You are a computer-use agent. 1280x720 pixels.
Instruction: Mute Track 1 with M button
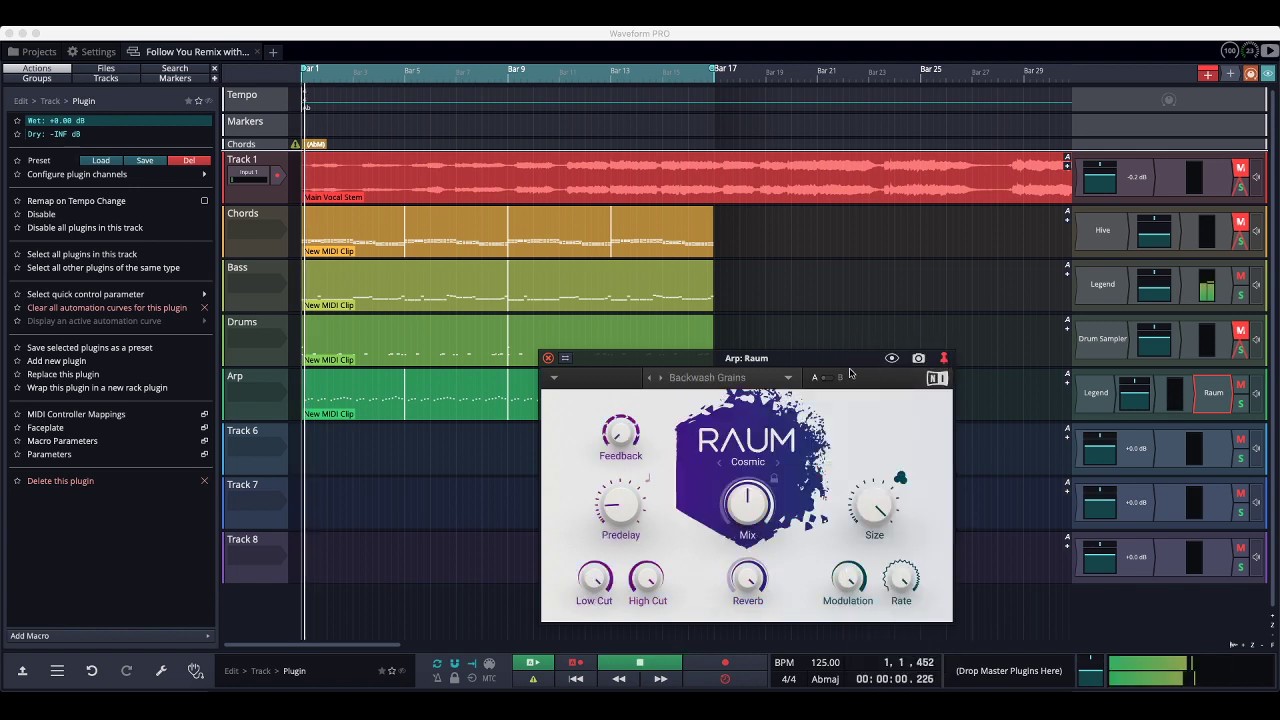tap(1241, 168)
